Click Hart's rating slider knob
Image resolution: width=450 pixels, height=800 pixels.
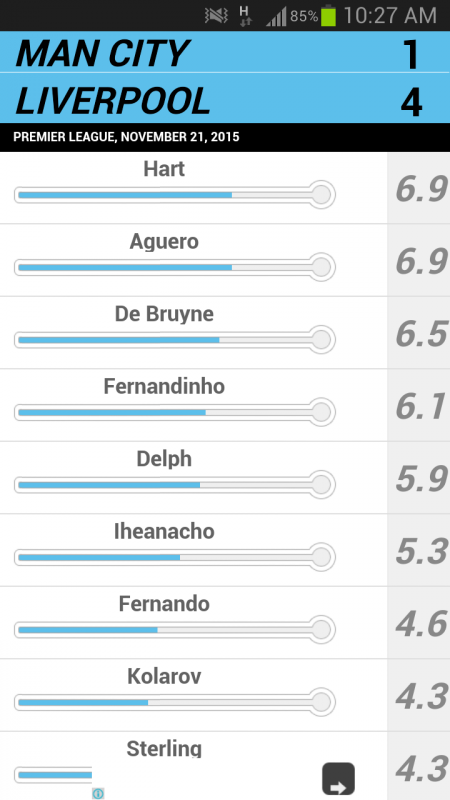tap(321, 194)
